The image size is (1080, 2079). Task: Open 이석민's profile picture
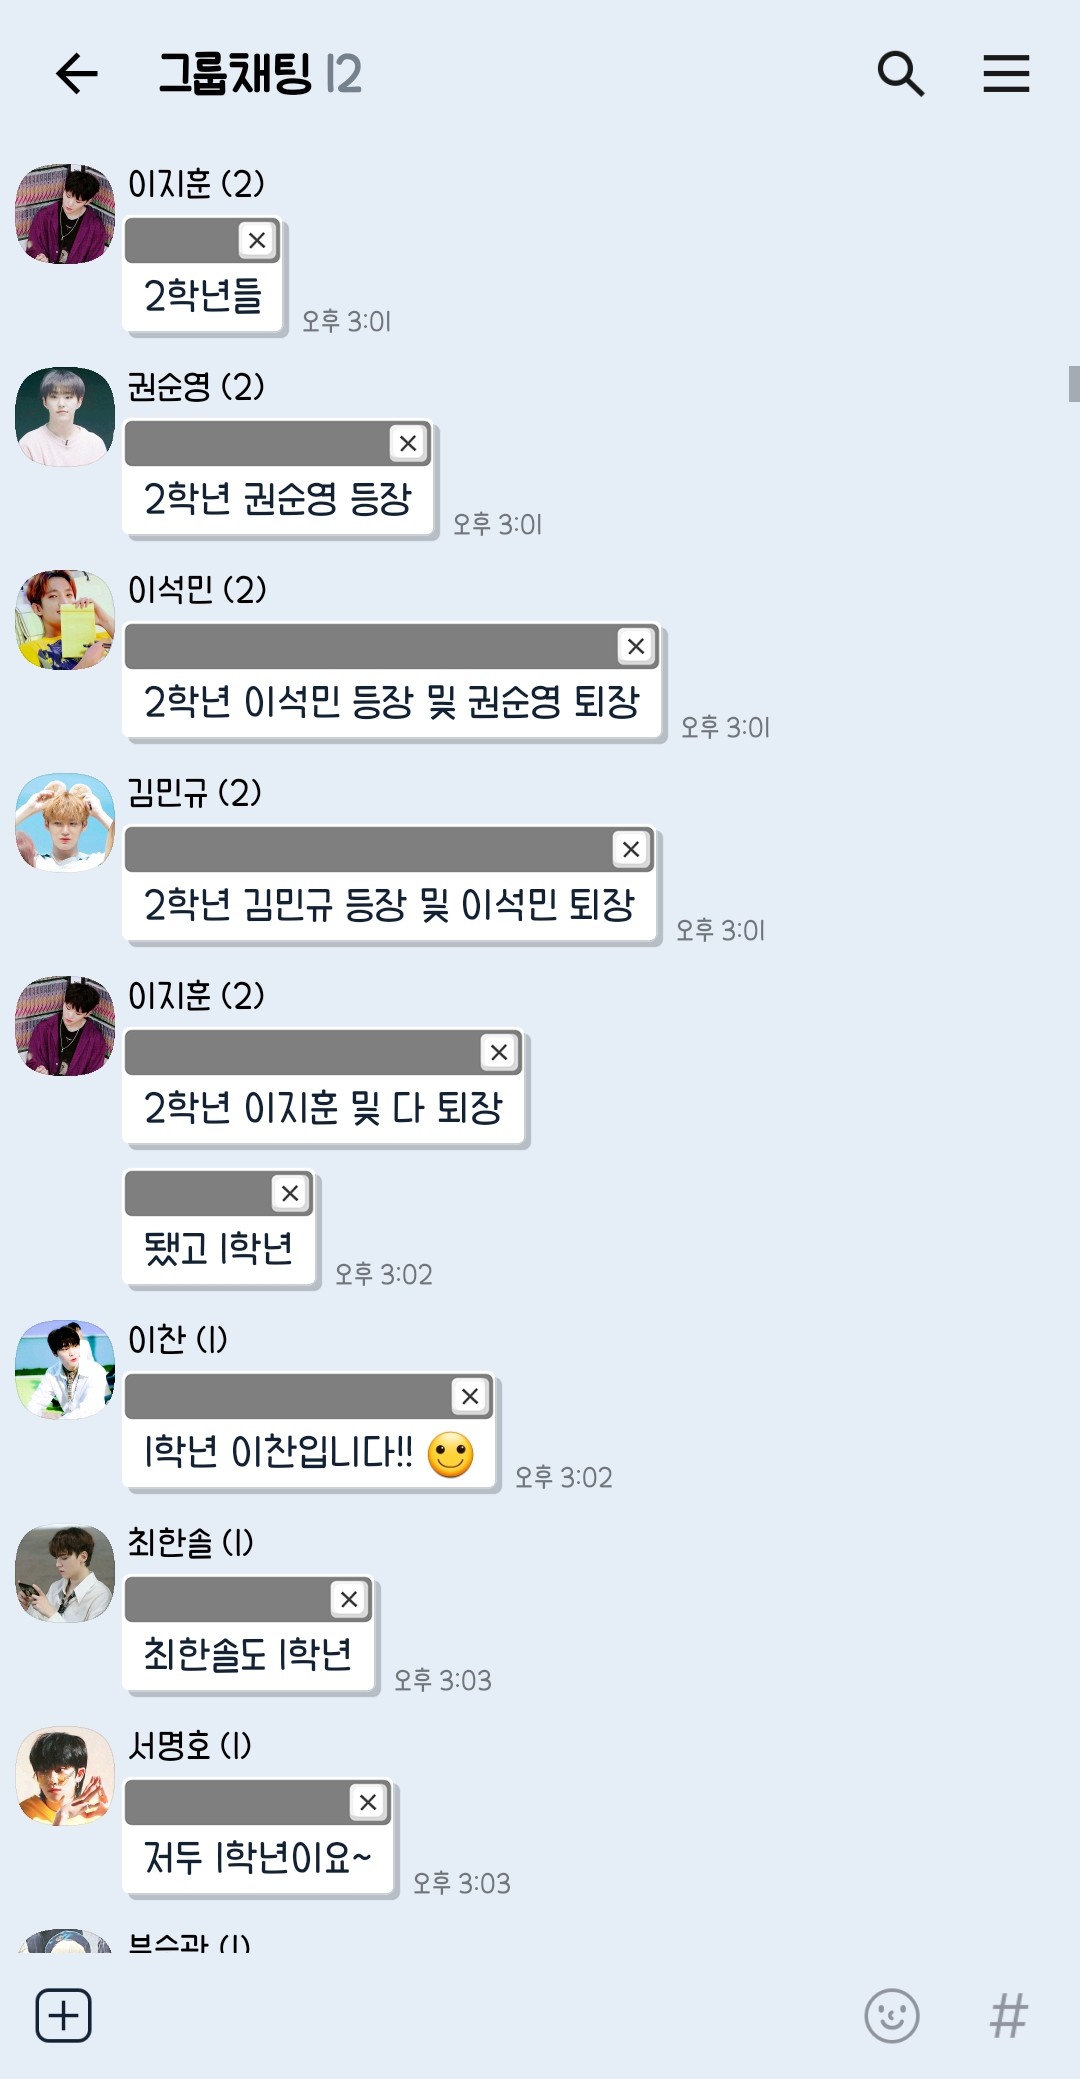pos(65,620)
